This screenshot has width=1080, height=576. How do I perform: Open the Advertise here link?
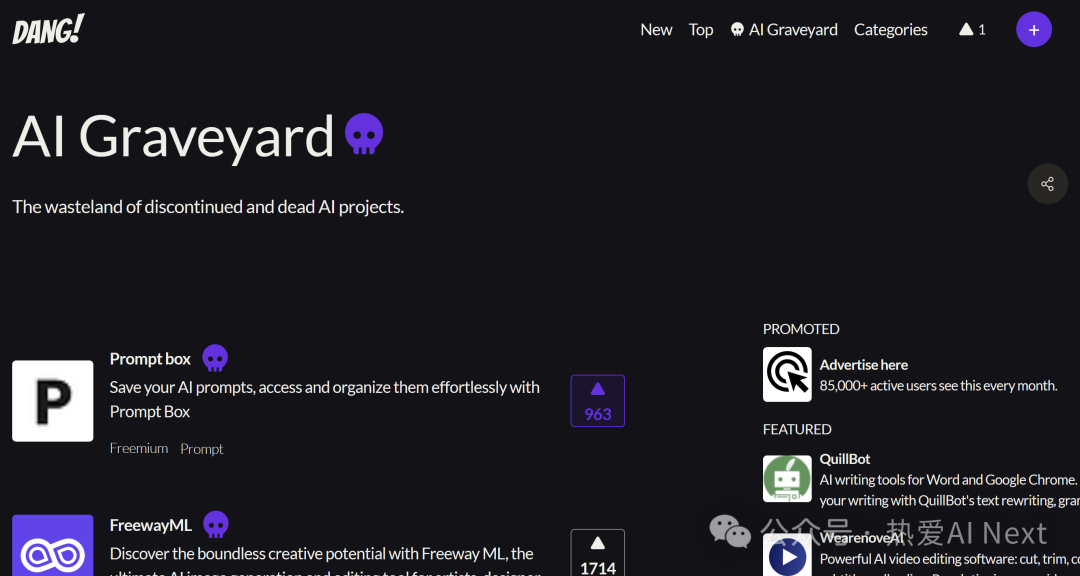pyautogui.click(x=863, y=364)
